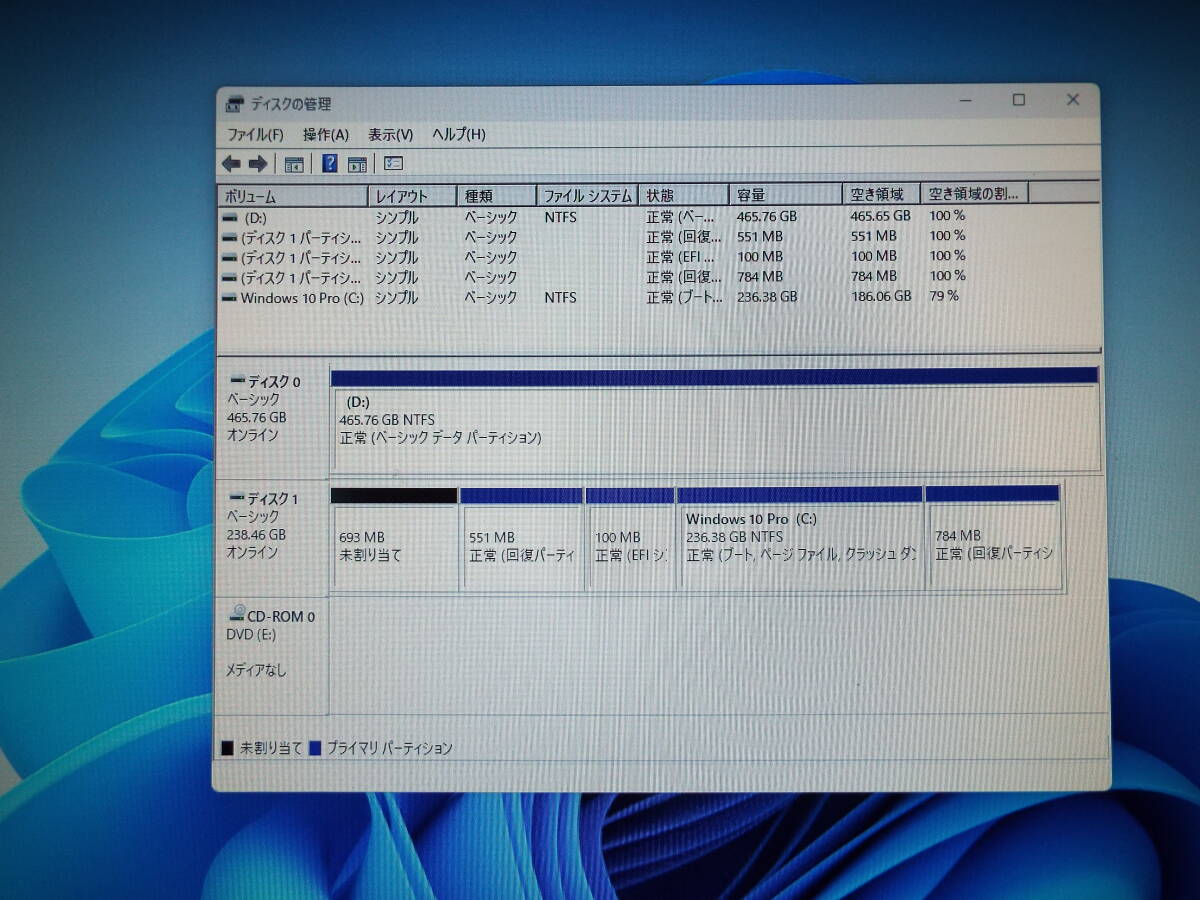Toggle the console tree pane icon
This screenshot has height=900, width=1200.
pos(294,164)
